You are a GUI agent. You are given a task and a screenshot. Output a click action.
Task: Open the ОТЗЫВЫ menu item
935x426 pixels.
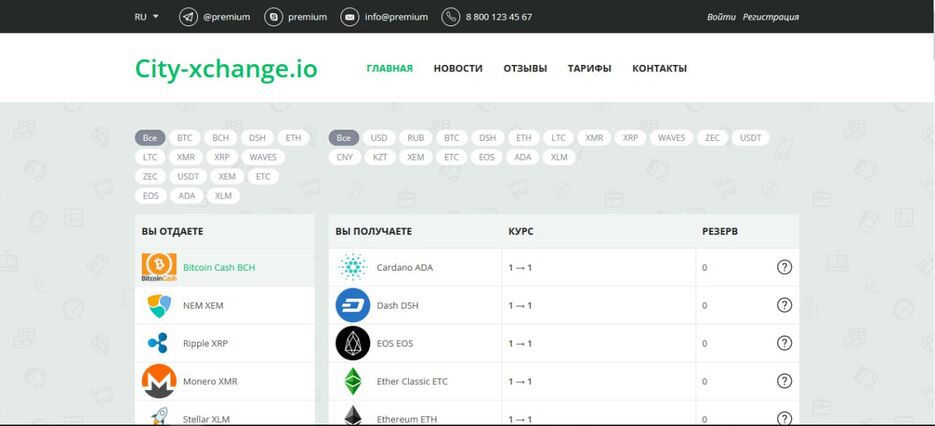click(525, 68)
